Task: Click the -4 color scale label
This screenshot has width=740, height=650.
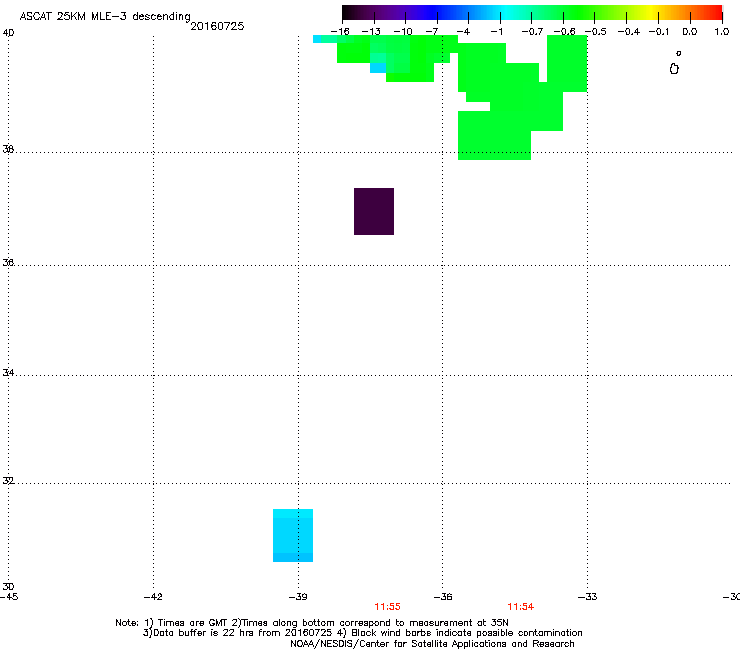Action: 463,32
